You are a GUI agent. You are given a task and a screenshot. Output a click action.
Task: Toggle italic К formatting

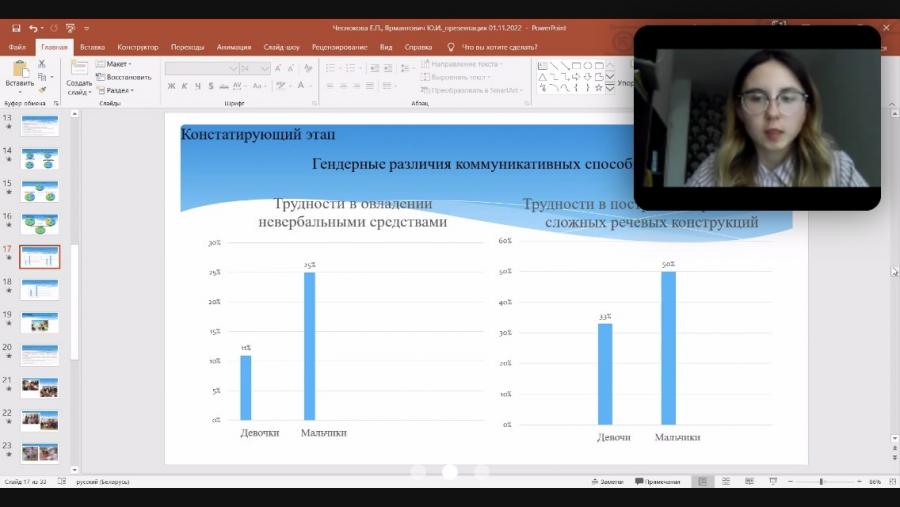click(184, 86)
